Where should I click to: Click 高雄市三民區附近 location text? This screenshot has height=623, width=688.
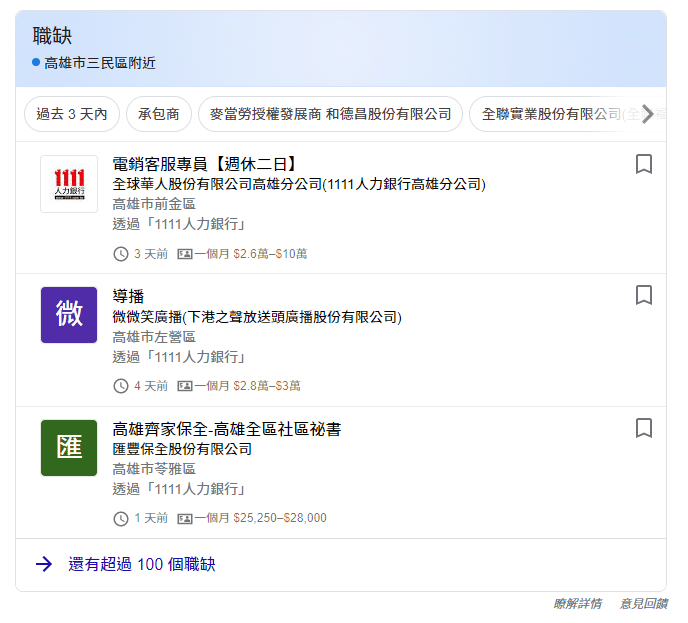[x=100, y=63]
